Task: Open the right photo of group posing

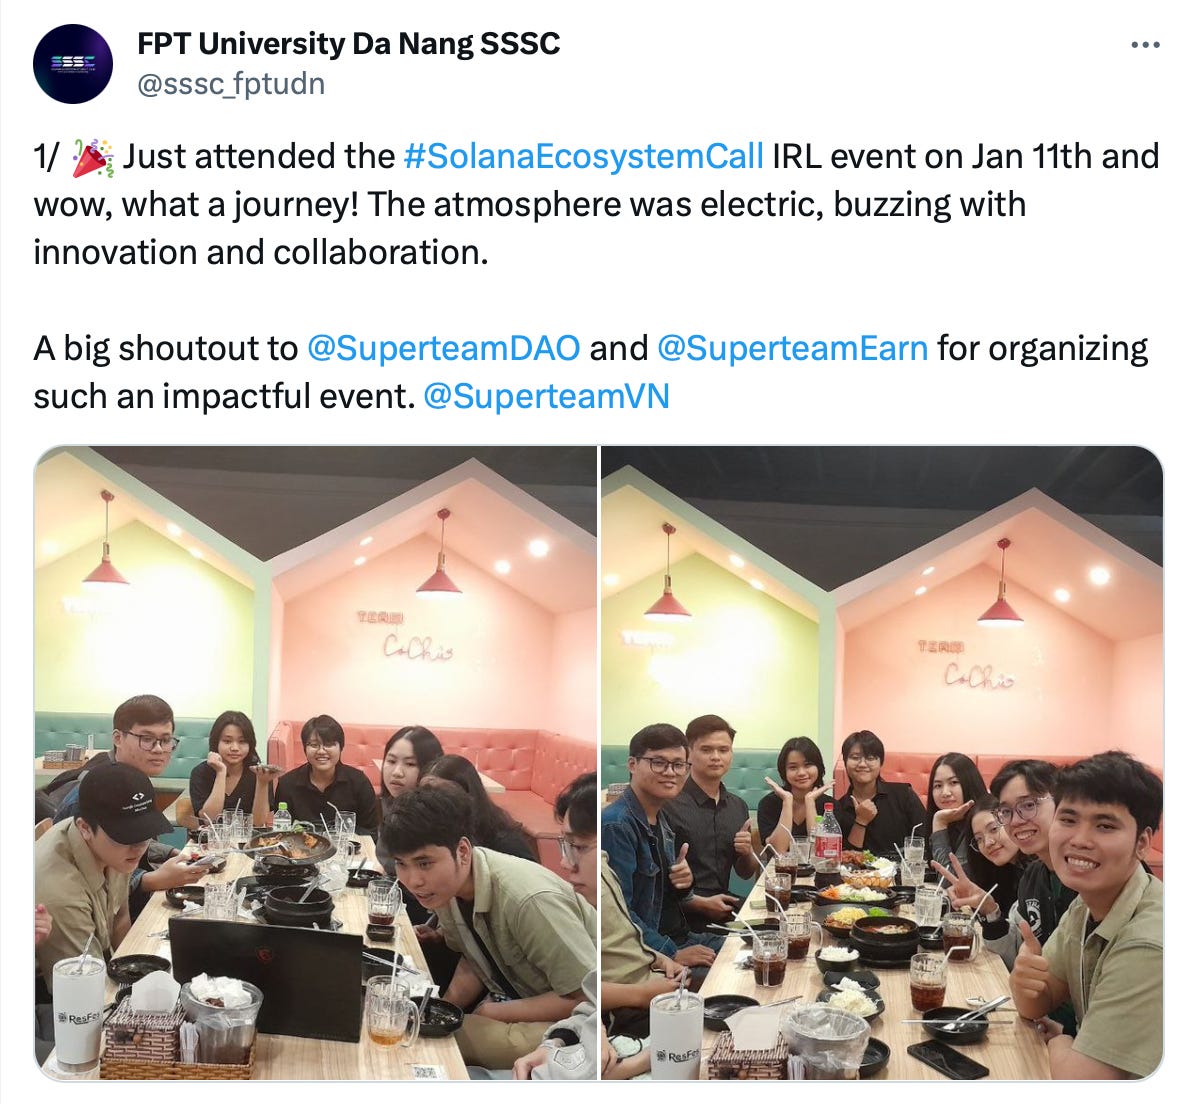Action: pos(882,763)
